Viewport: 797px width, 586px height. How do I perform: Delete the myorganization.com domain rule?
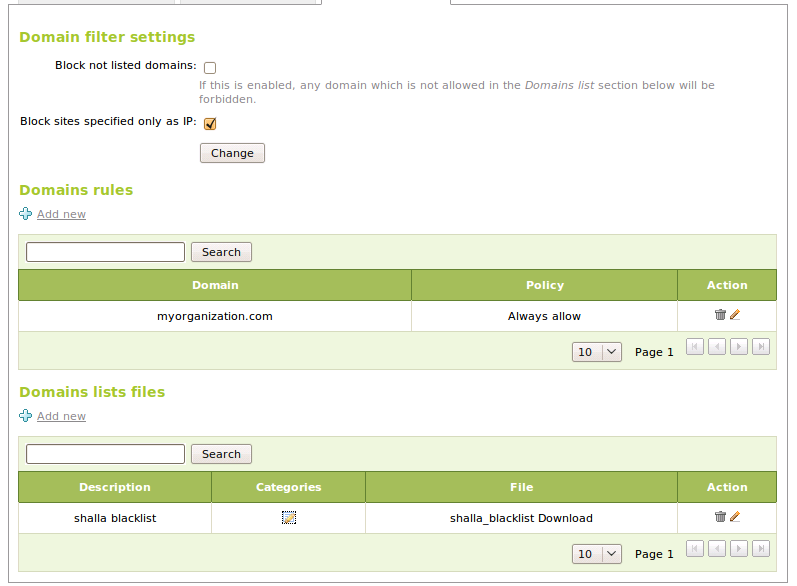click(x=720, y=315)
